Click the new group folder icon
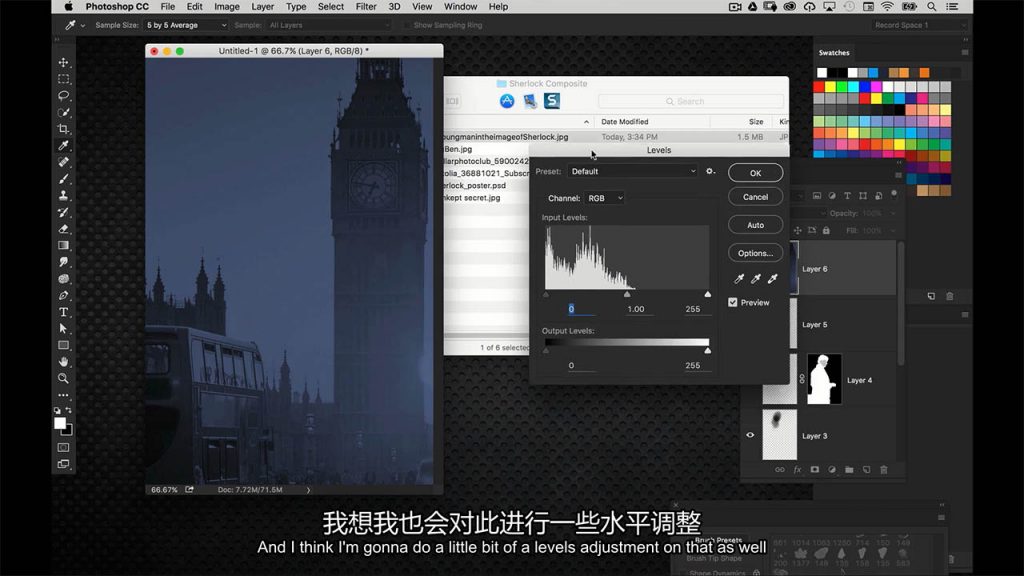 point(849,470)
